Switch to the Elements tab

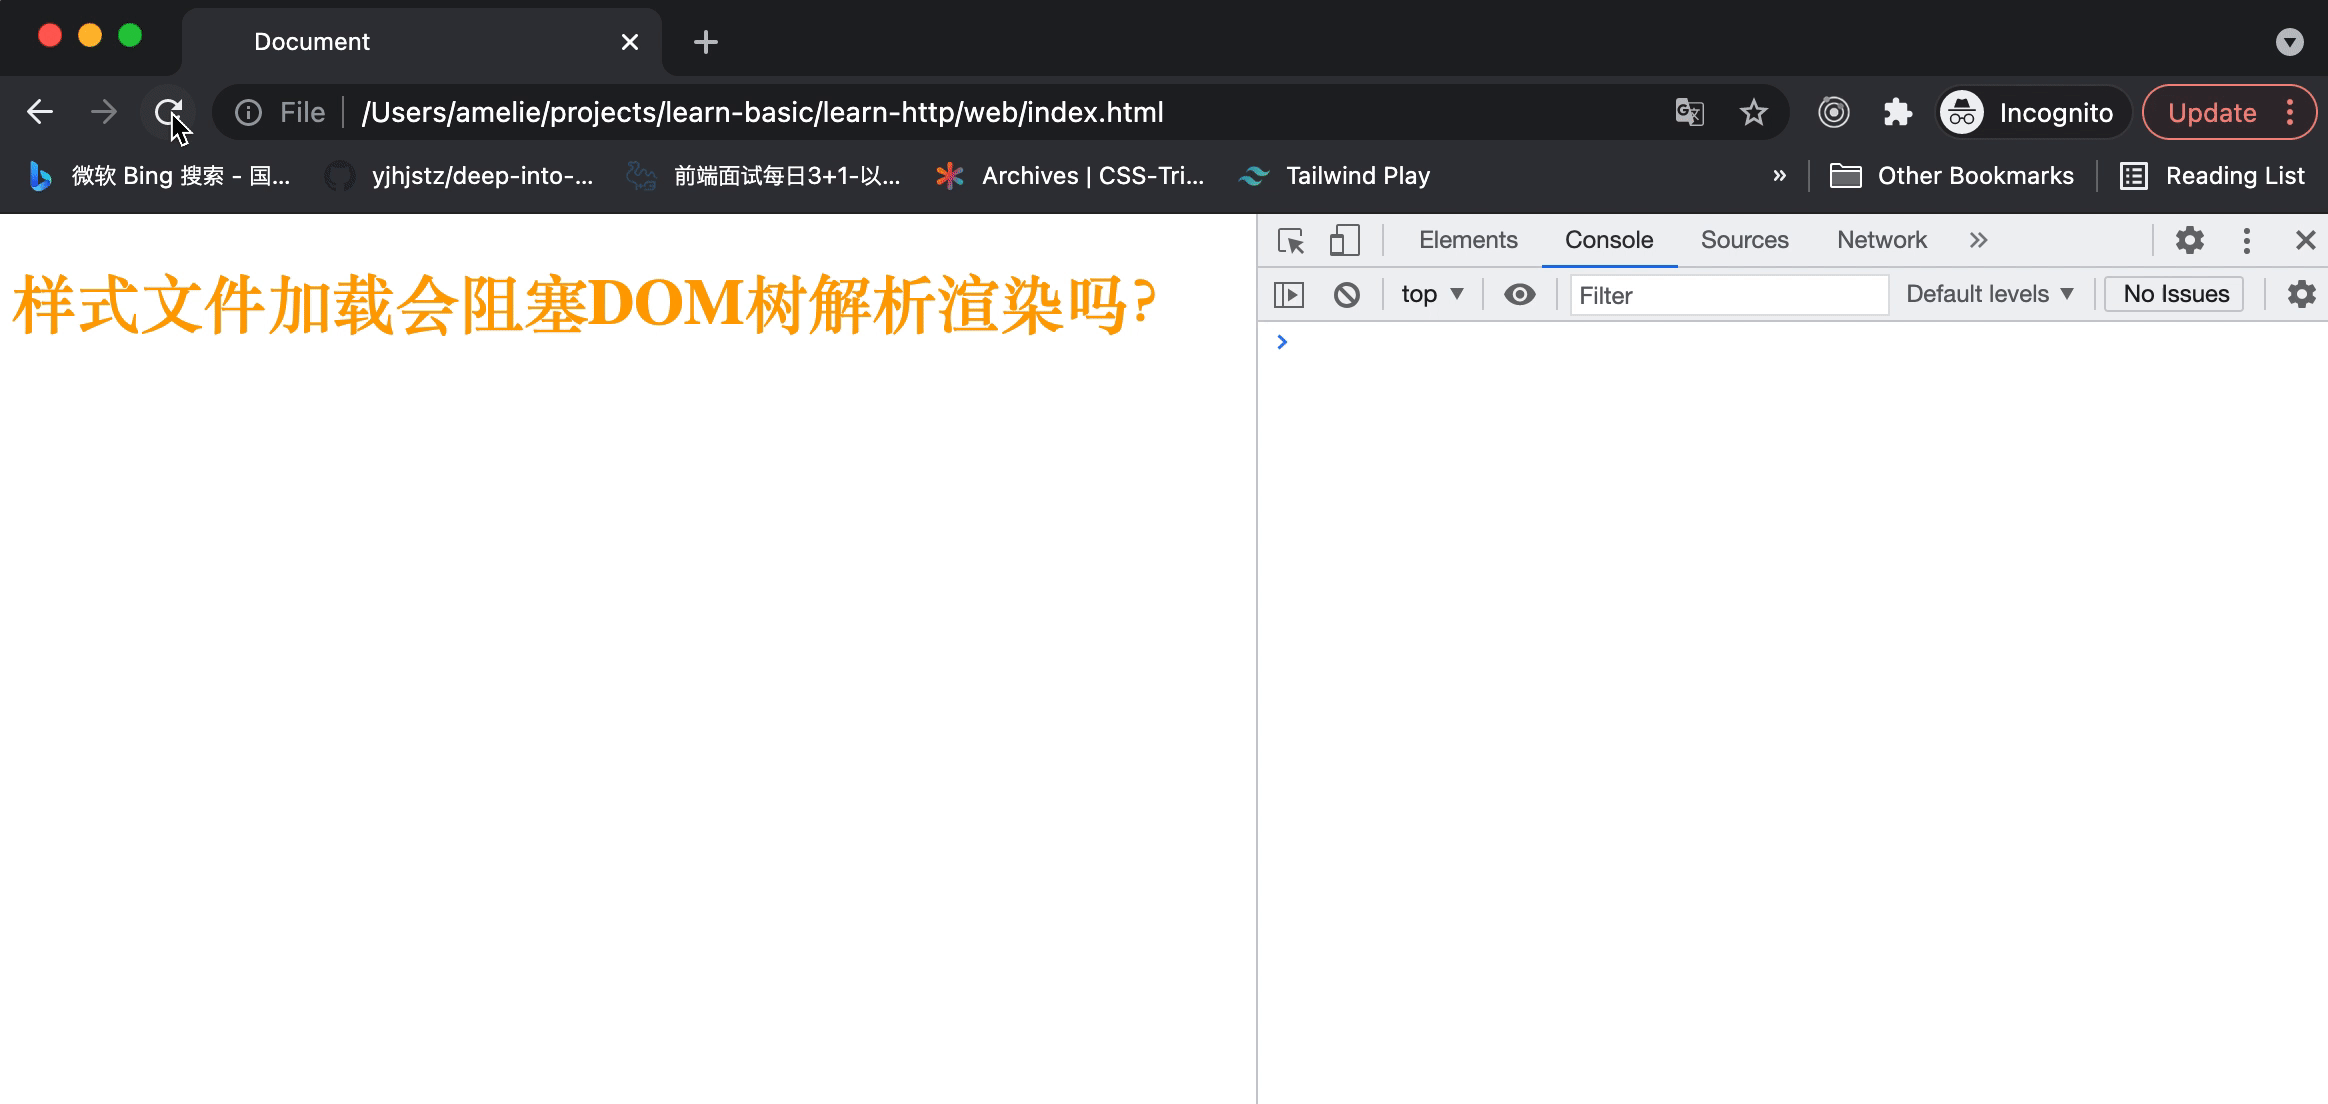[1467, 240]
